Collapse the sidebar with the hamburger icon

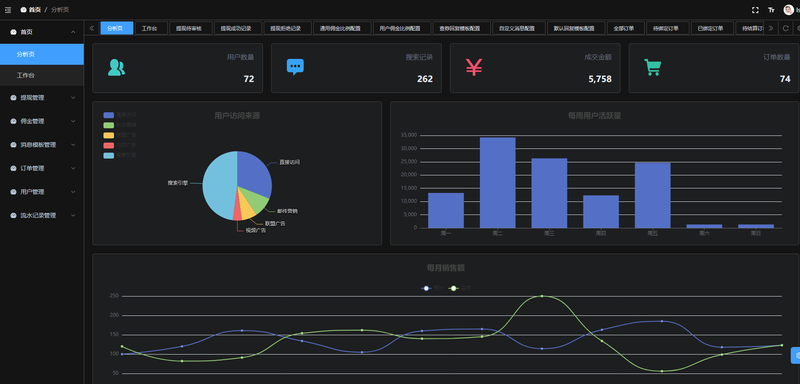[x=8, y=10]
